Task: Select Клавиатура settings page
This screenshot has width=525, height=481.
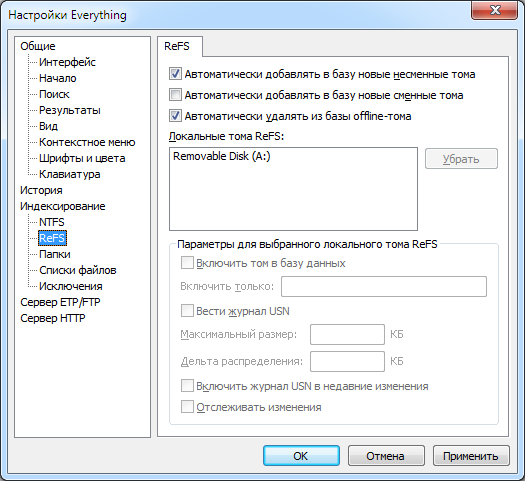Action: point(70,174)
